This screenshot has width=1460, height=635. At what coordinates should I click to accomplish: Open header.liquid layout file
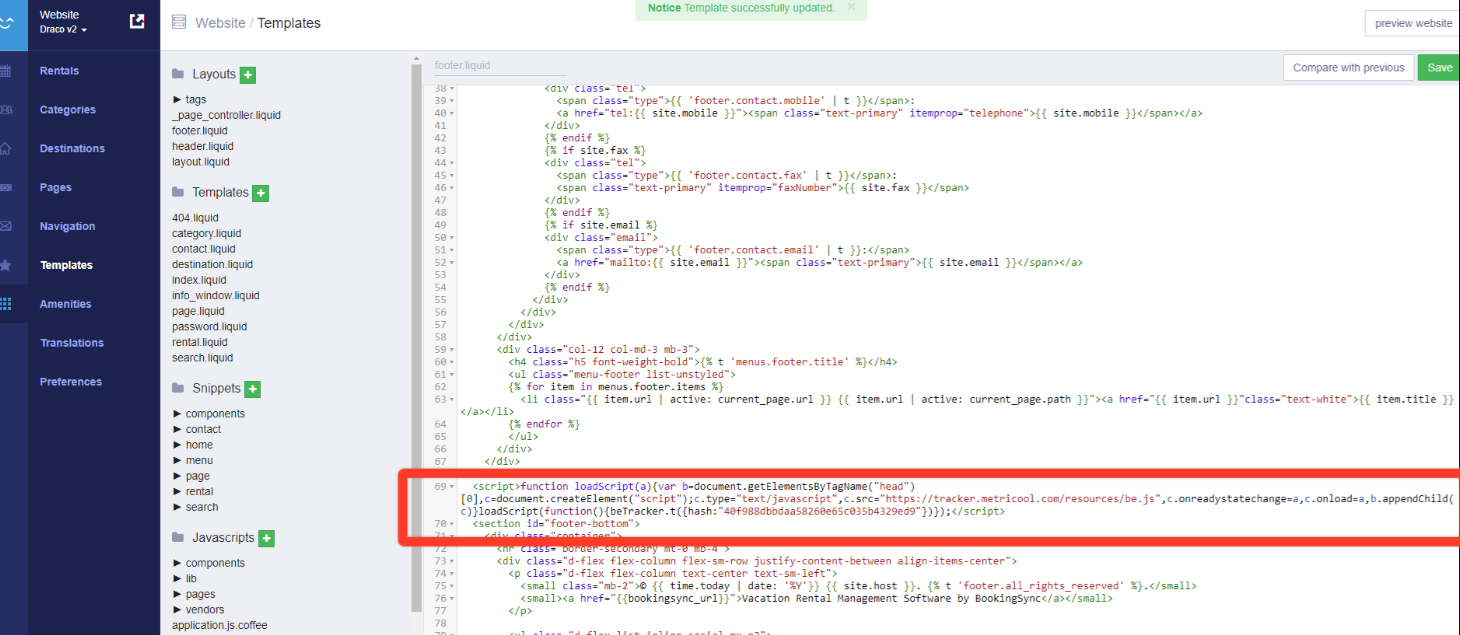pos(202,146)
